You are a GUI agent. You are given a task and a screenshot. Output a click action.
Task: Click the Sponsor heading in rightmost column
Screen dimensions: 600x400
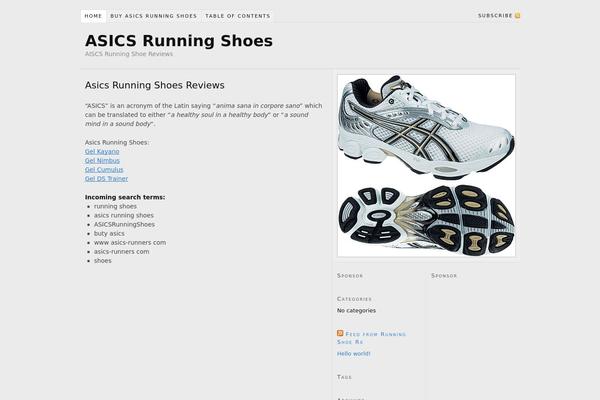pyautogui.click(x=444, y=275)
